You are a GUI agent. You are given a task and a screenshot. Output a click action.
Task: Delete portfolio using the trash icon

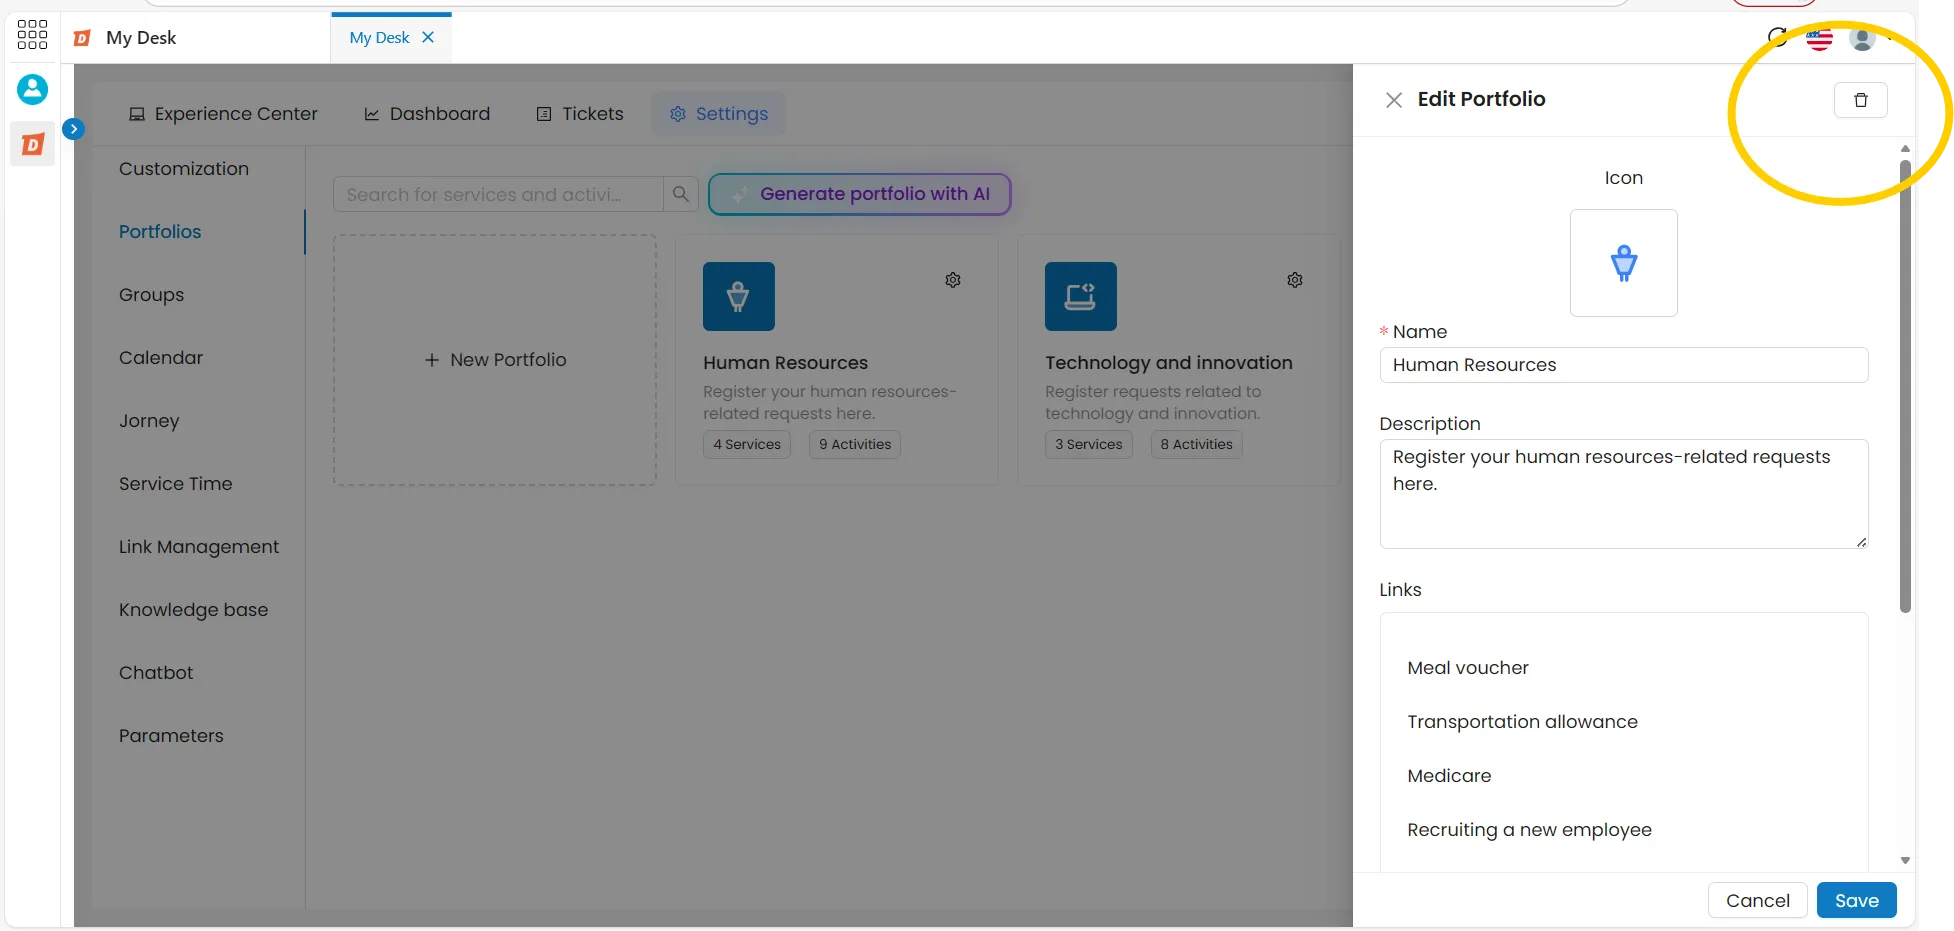pyautogui.click(x=1860, y=100)
